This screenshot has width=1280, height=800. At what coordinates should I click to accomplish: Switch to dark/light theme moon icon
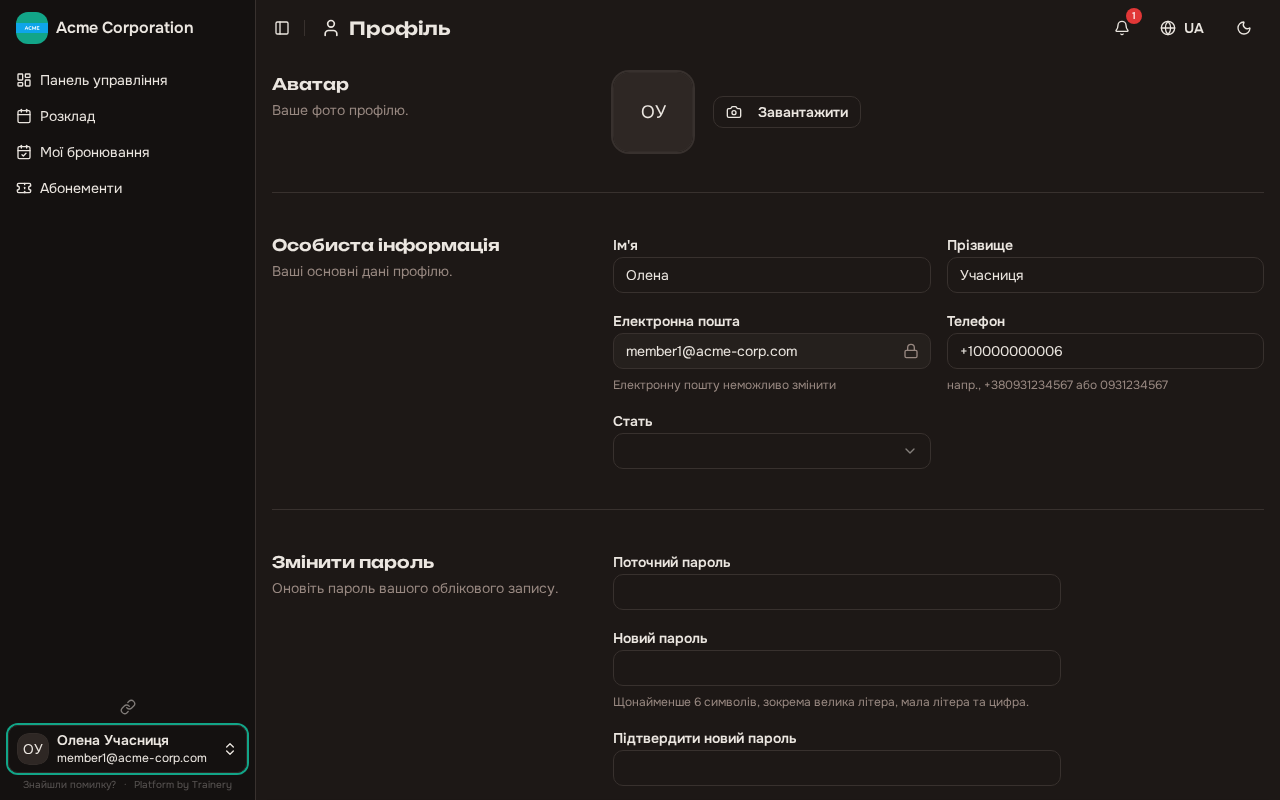(1244, 28)
